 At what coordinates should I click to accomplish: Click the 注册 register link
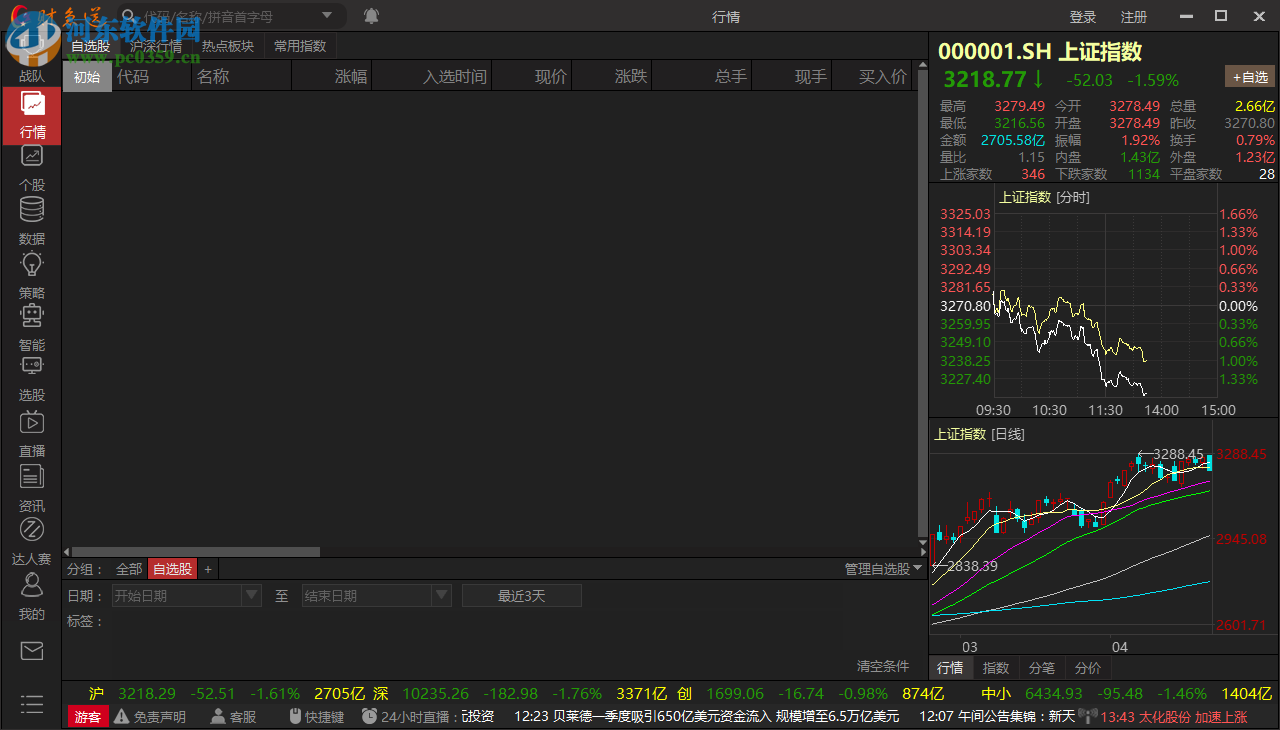click(1134, 17)
